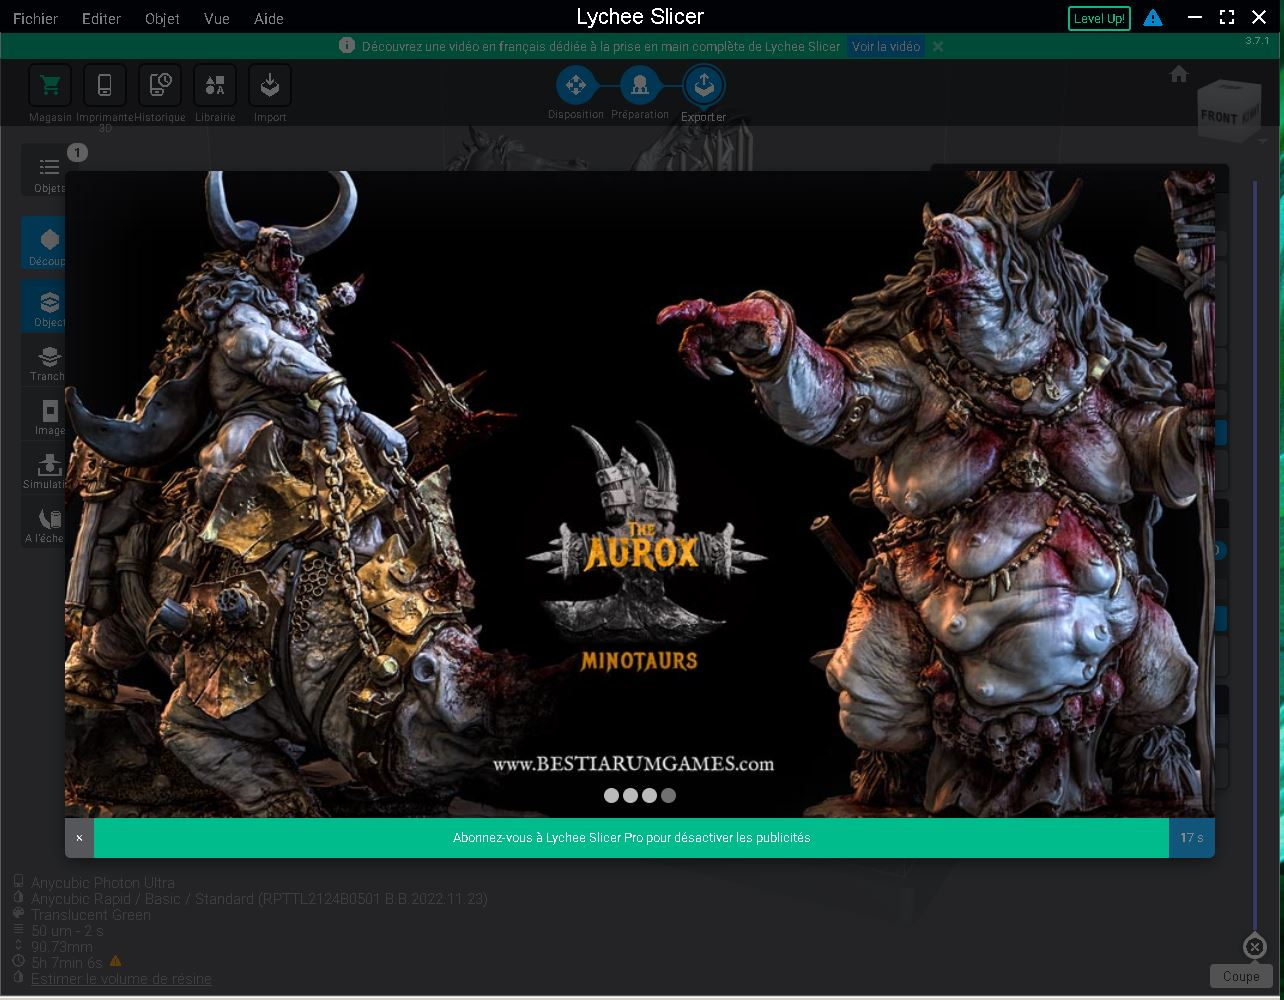Open the Fichier menu

[36, 18]
